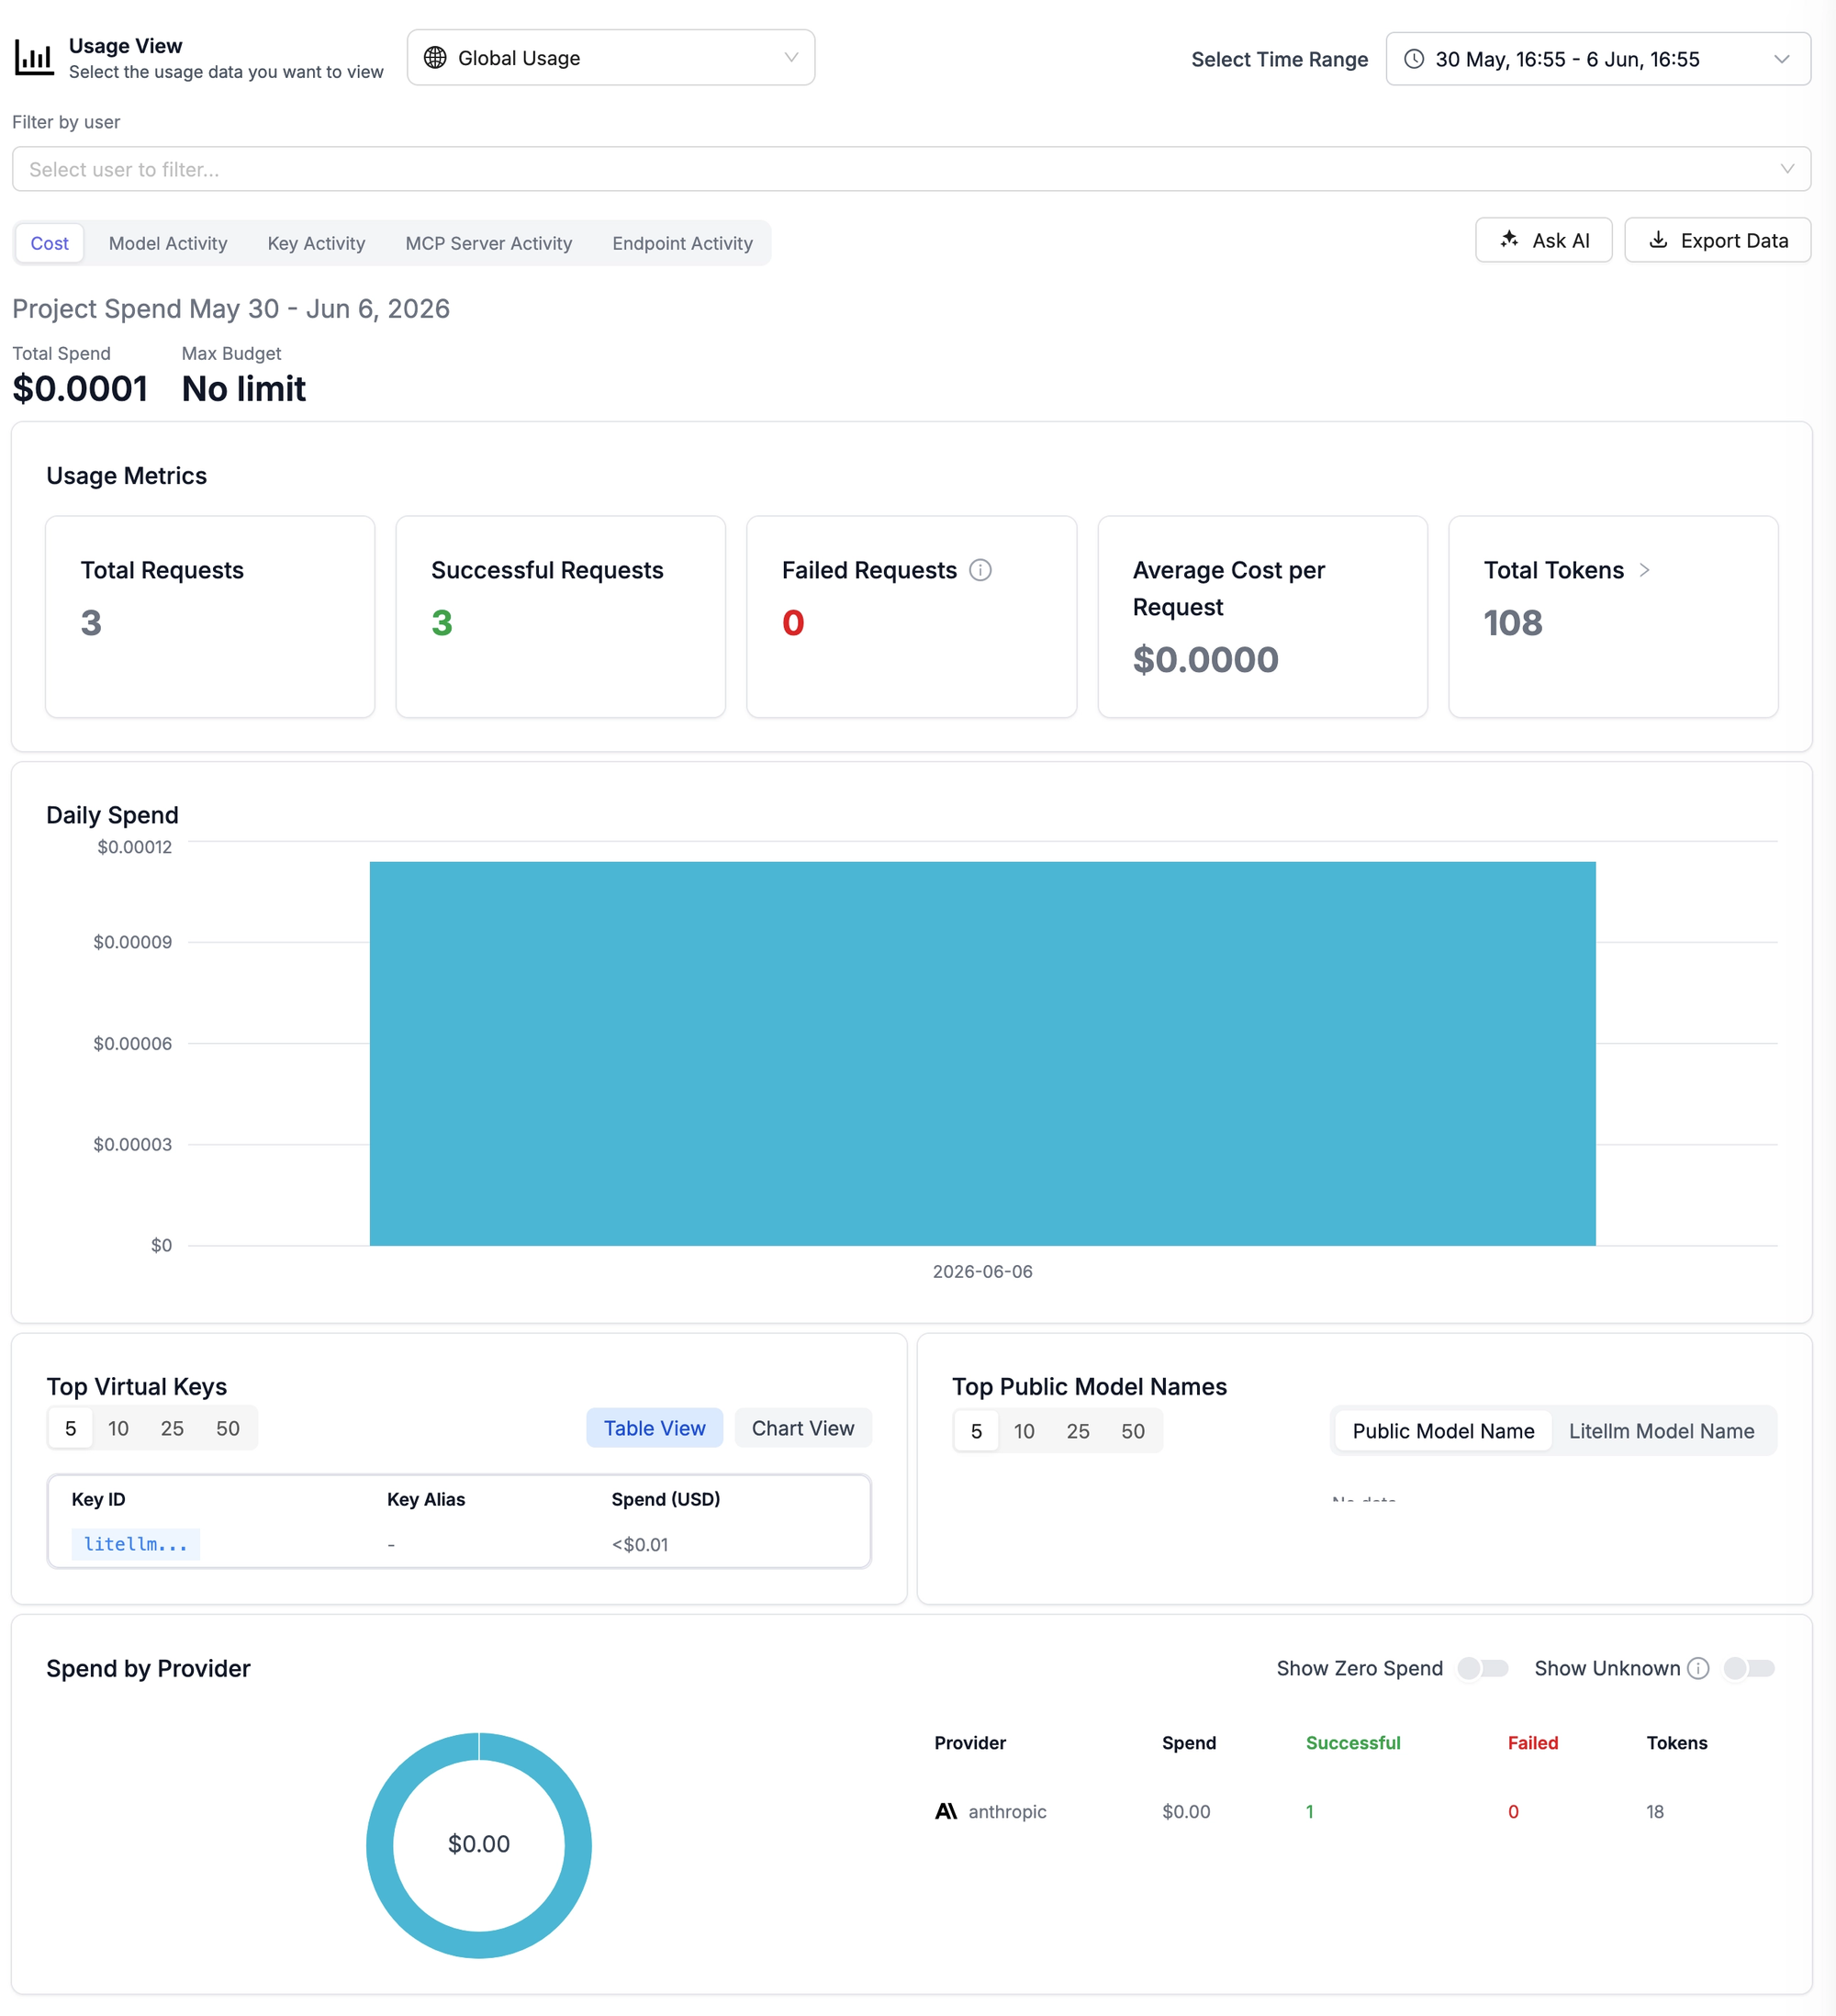Select the Litellm Model Name tab
Viewport: 1836px width, 2016px height.
pos(1661,1431)
